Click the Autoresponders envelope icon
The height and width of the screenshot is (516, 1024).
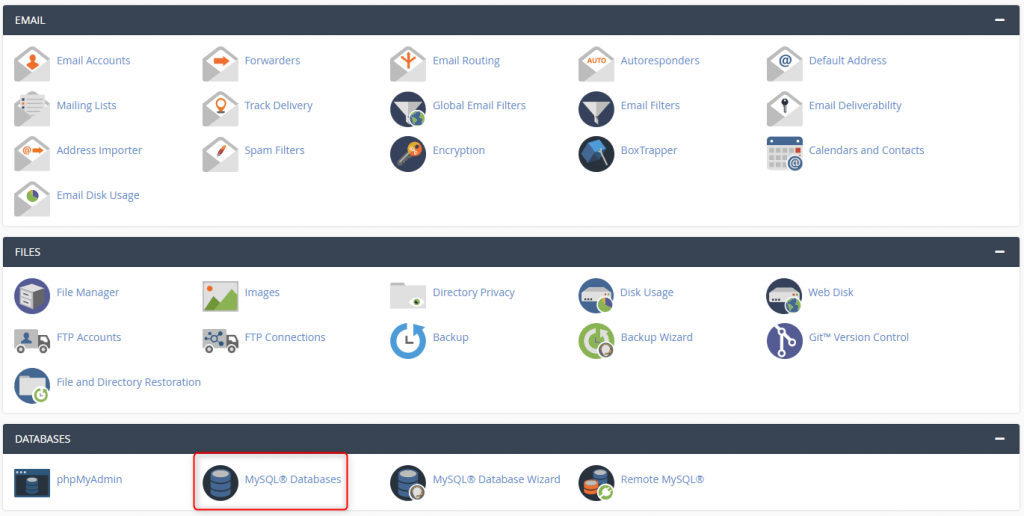coord(596,63)
